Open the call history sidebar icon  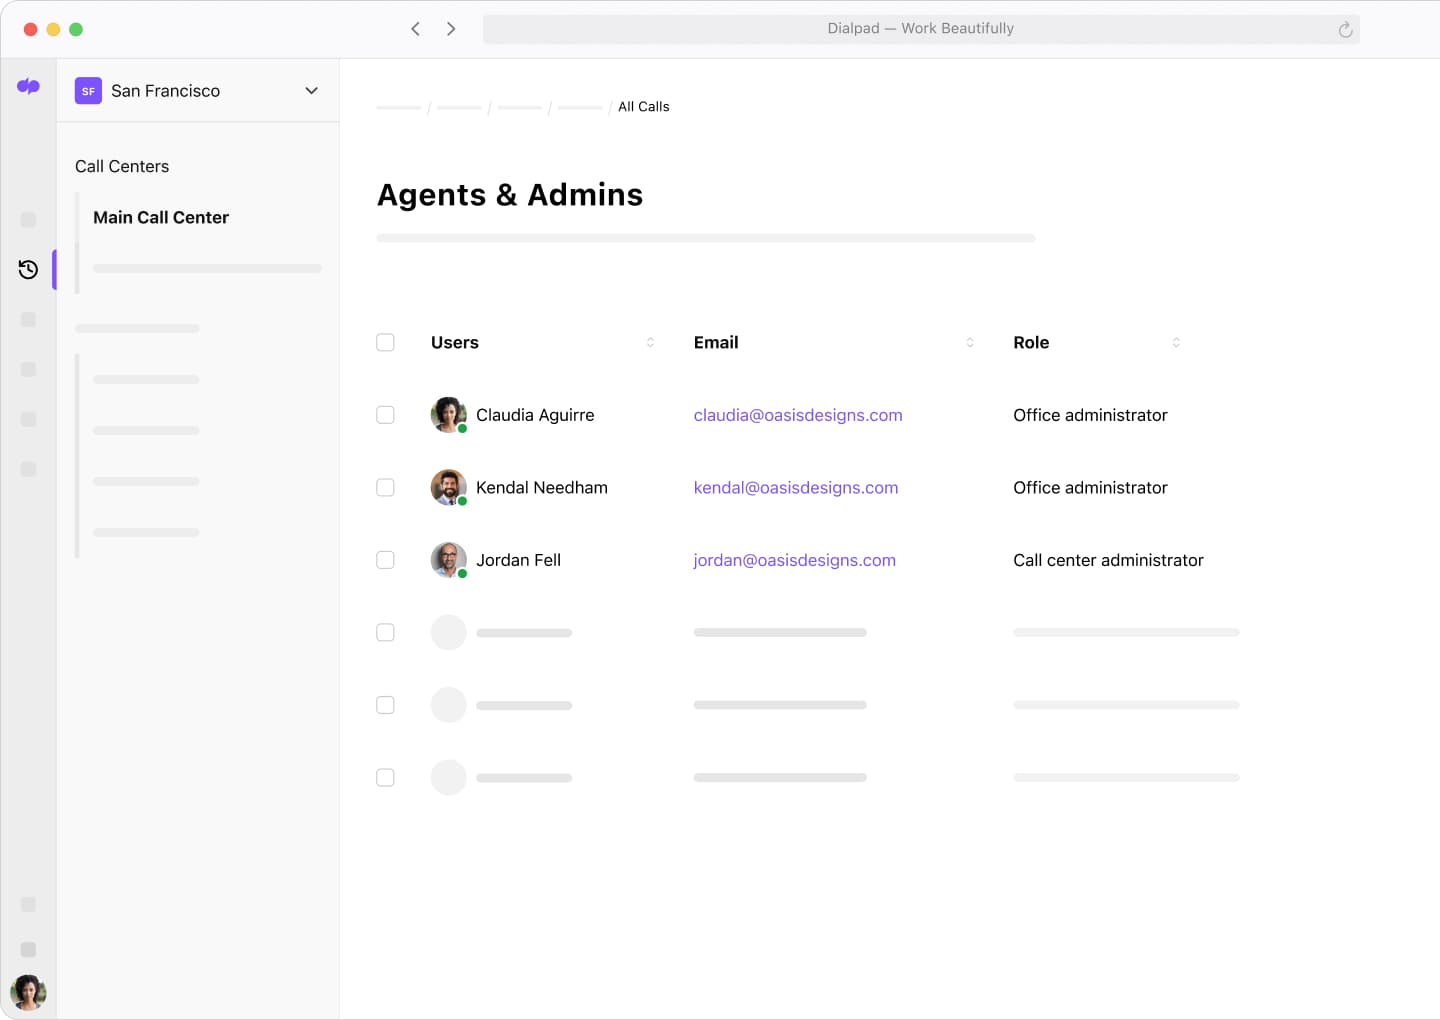[28, 269]
